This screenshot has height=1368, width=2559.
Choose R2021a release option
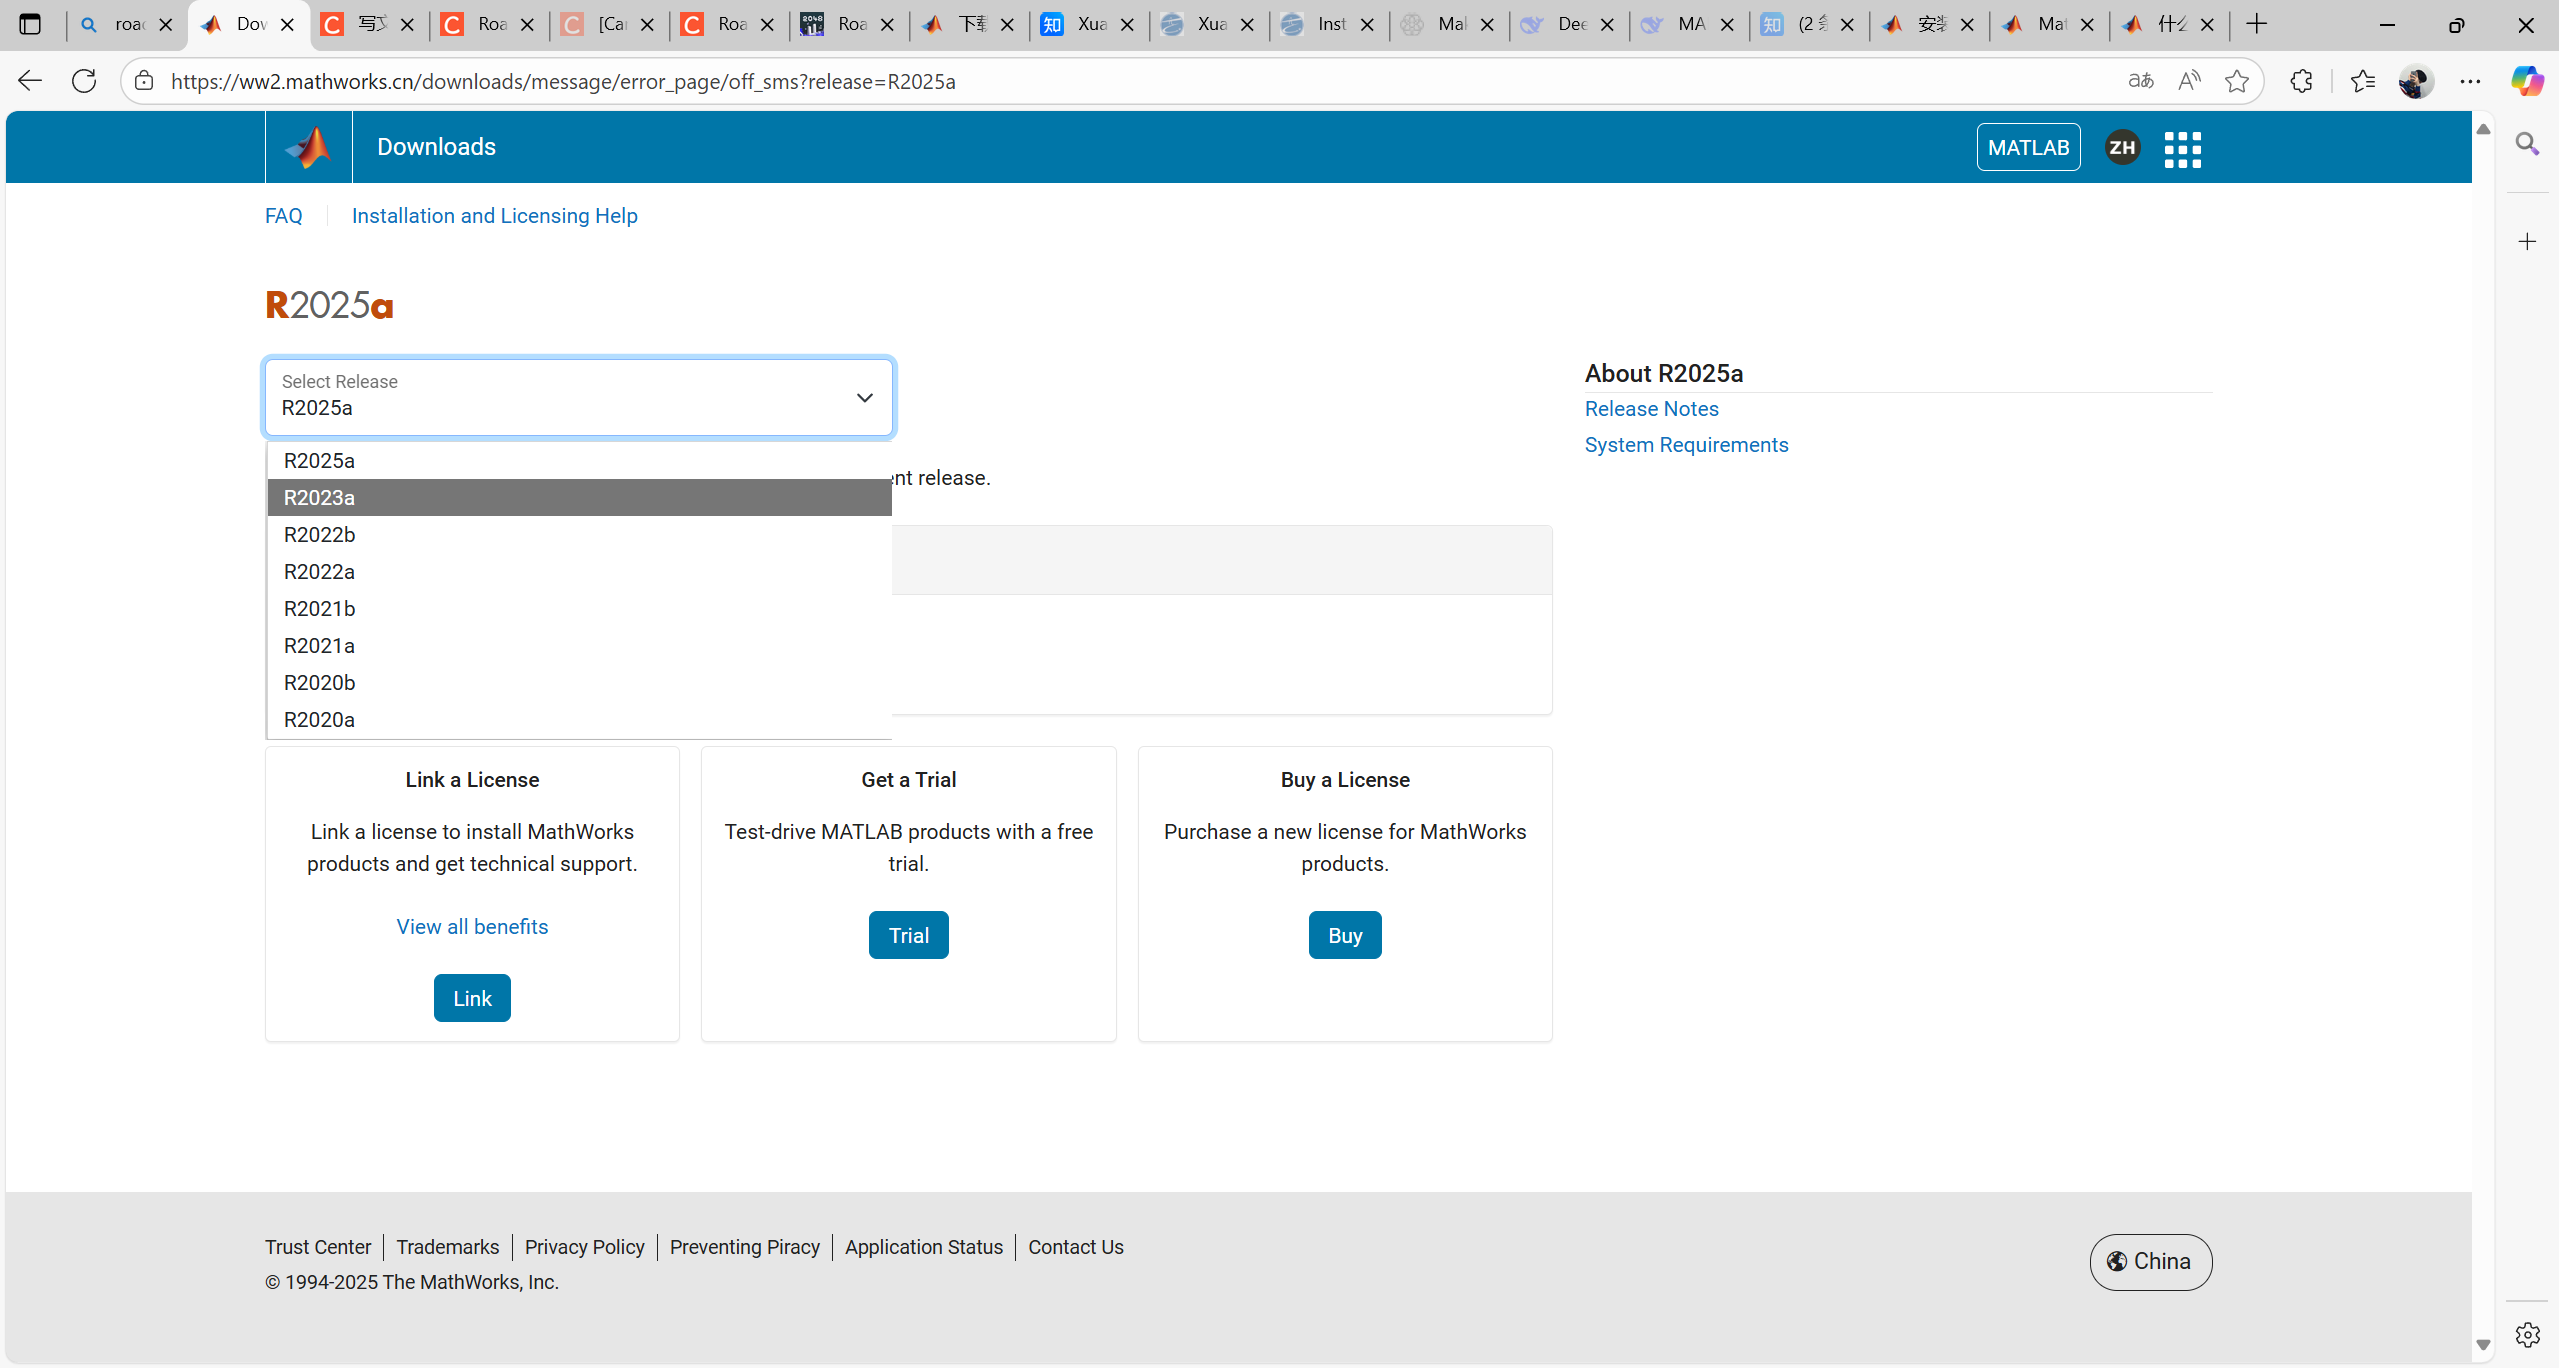click(579, 645)
